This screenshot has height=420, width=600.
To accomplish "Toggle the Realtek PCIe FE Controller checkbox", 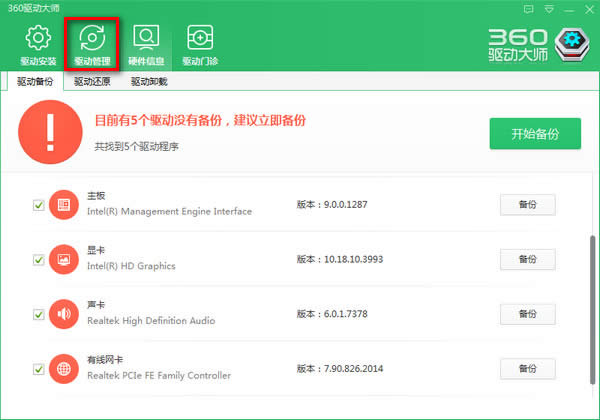I will 39,370.
